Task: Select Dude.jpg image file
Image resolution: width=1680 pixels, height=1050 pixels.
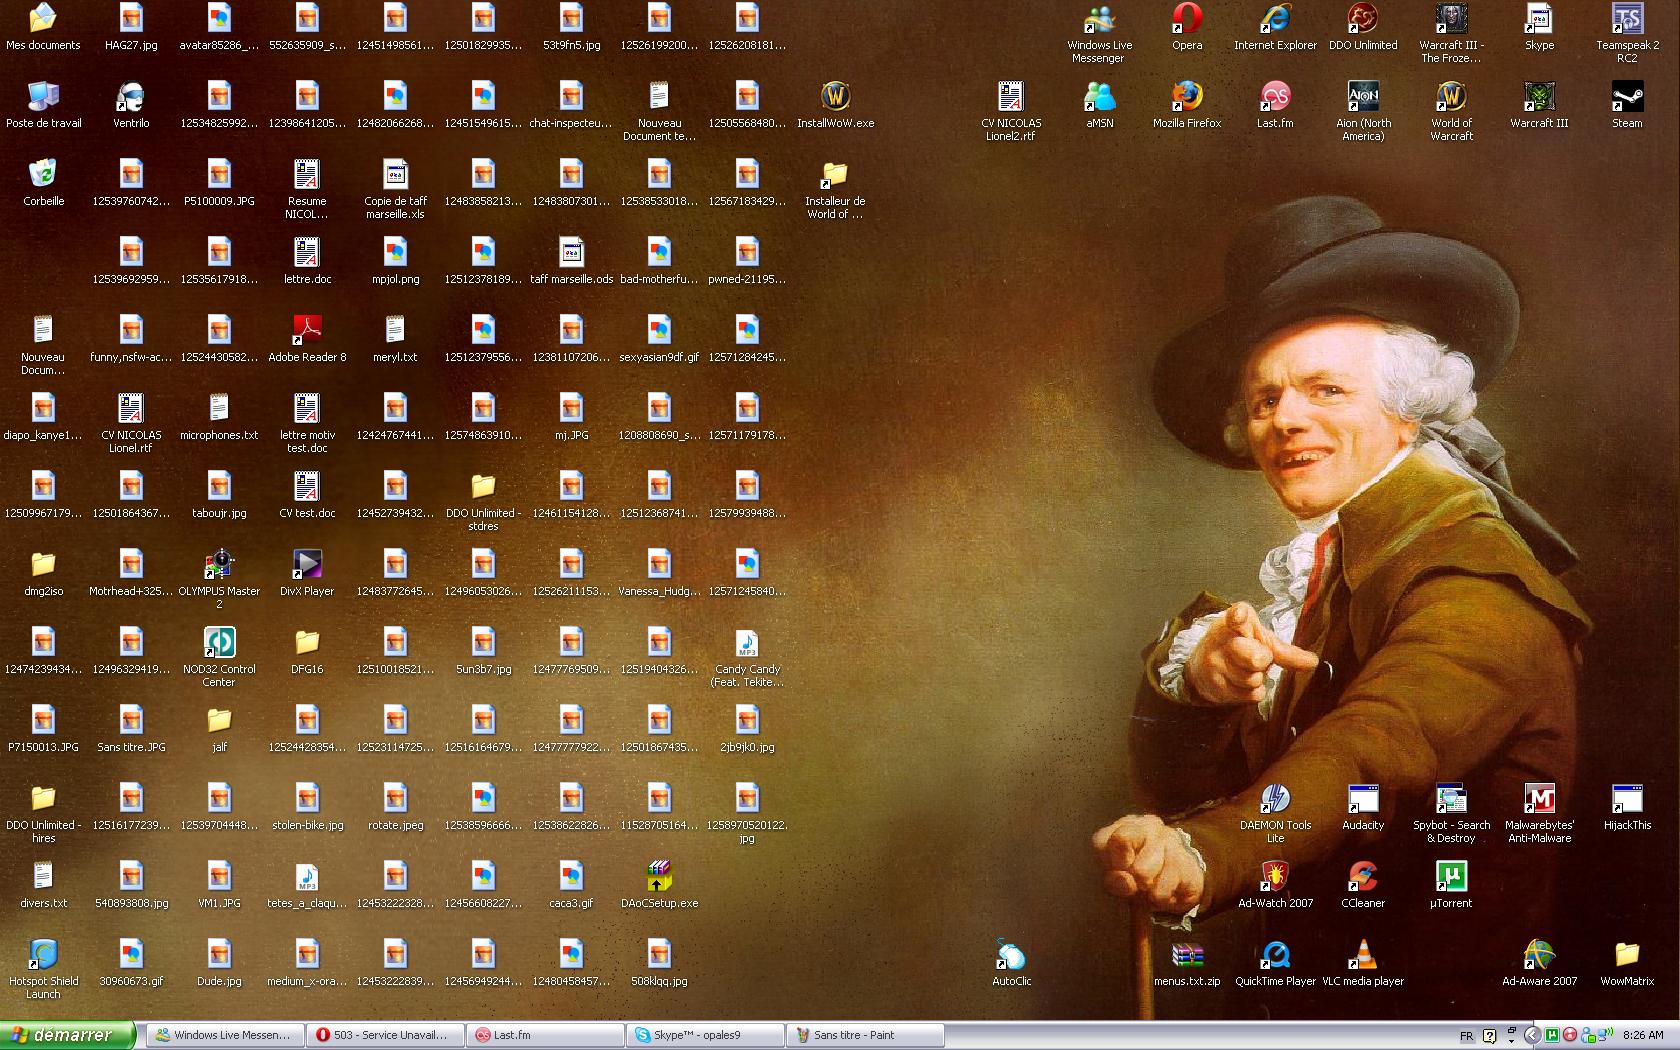Action: click(219, 963)
